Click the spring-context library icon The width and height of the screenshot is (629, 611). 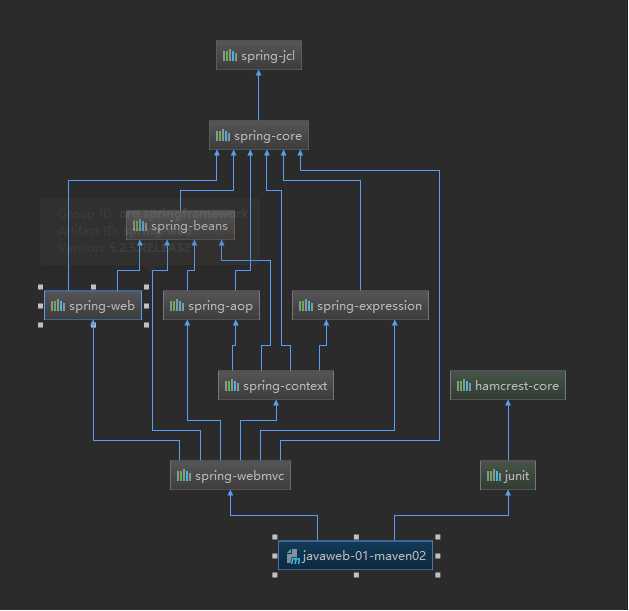coord(232,386)
